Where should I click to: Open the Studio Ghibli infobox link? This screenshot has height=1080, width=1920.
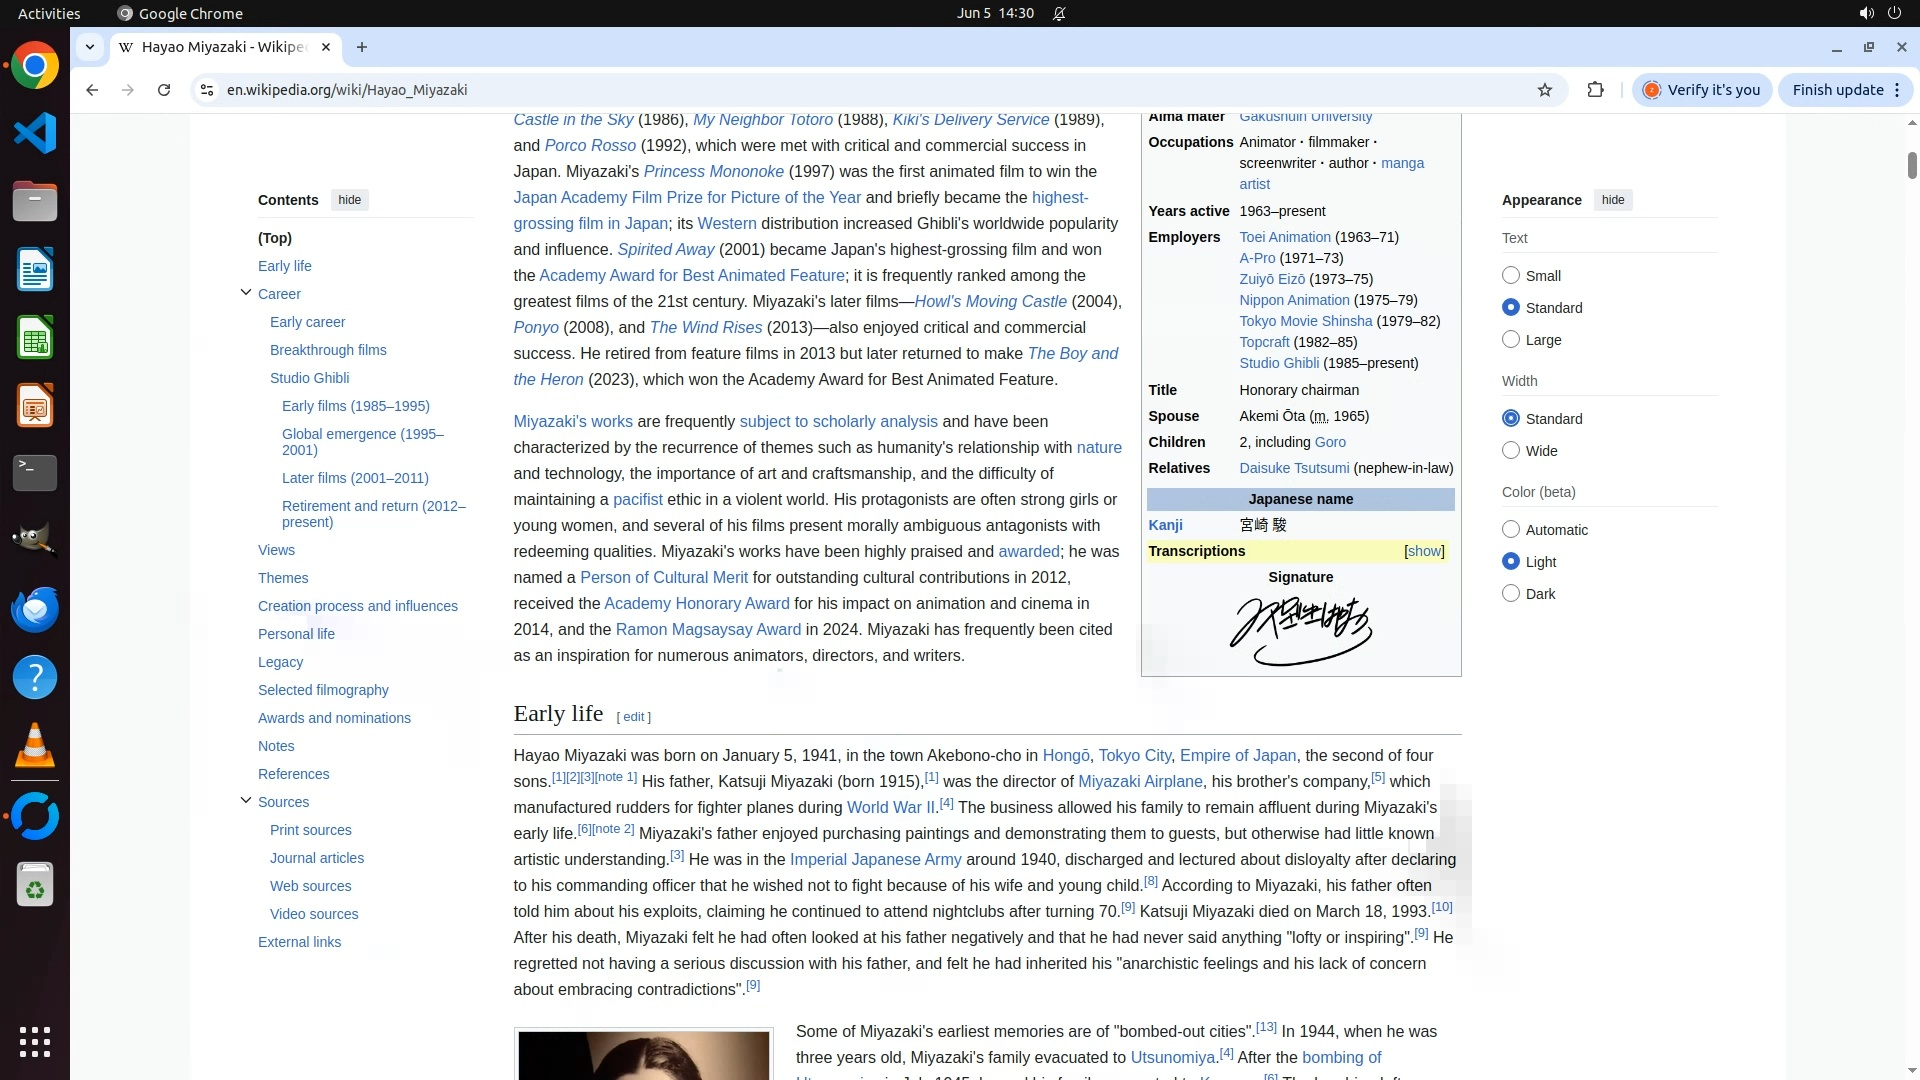1279,364
